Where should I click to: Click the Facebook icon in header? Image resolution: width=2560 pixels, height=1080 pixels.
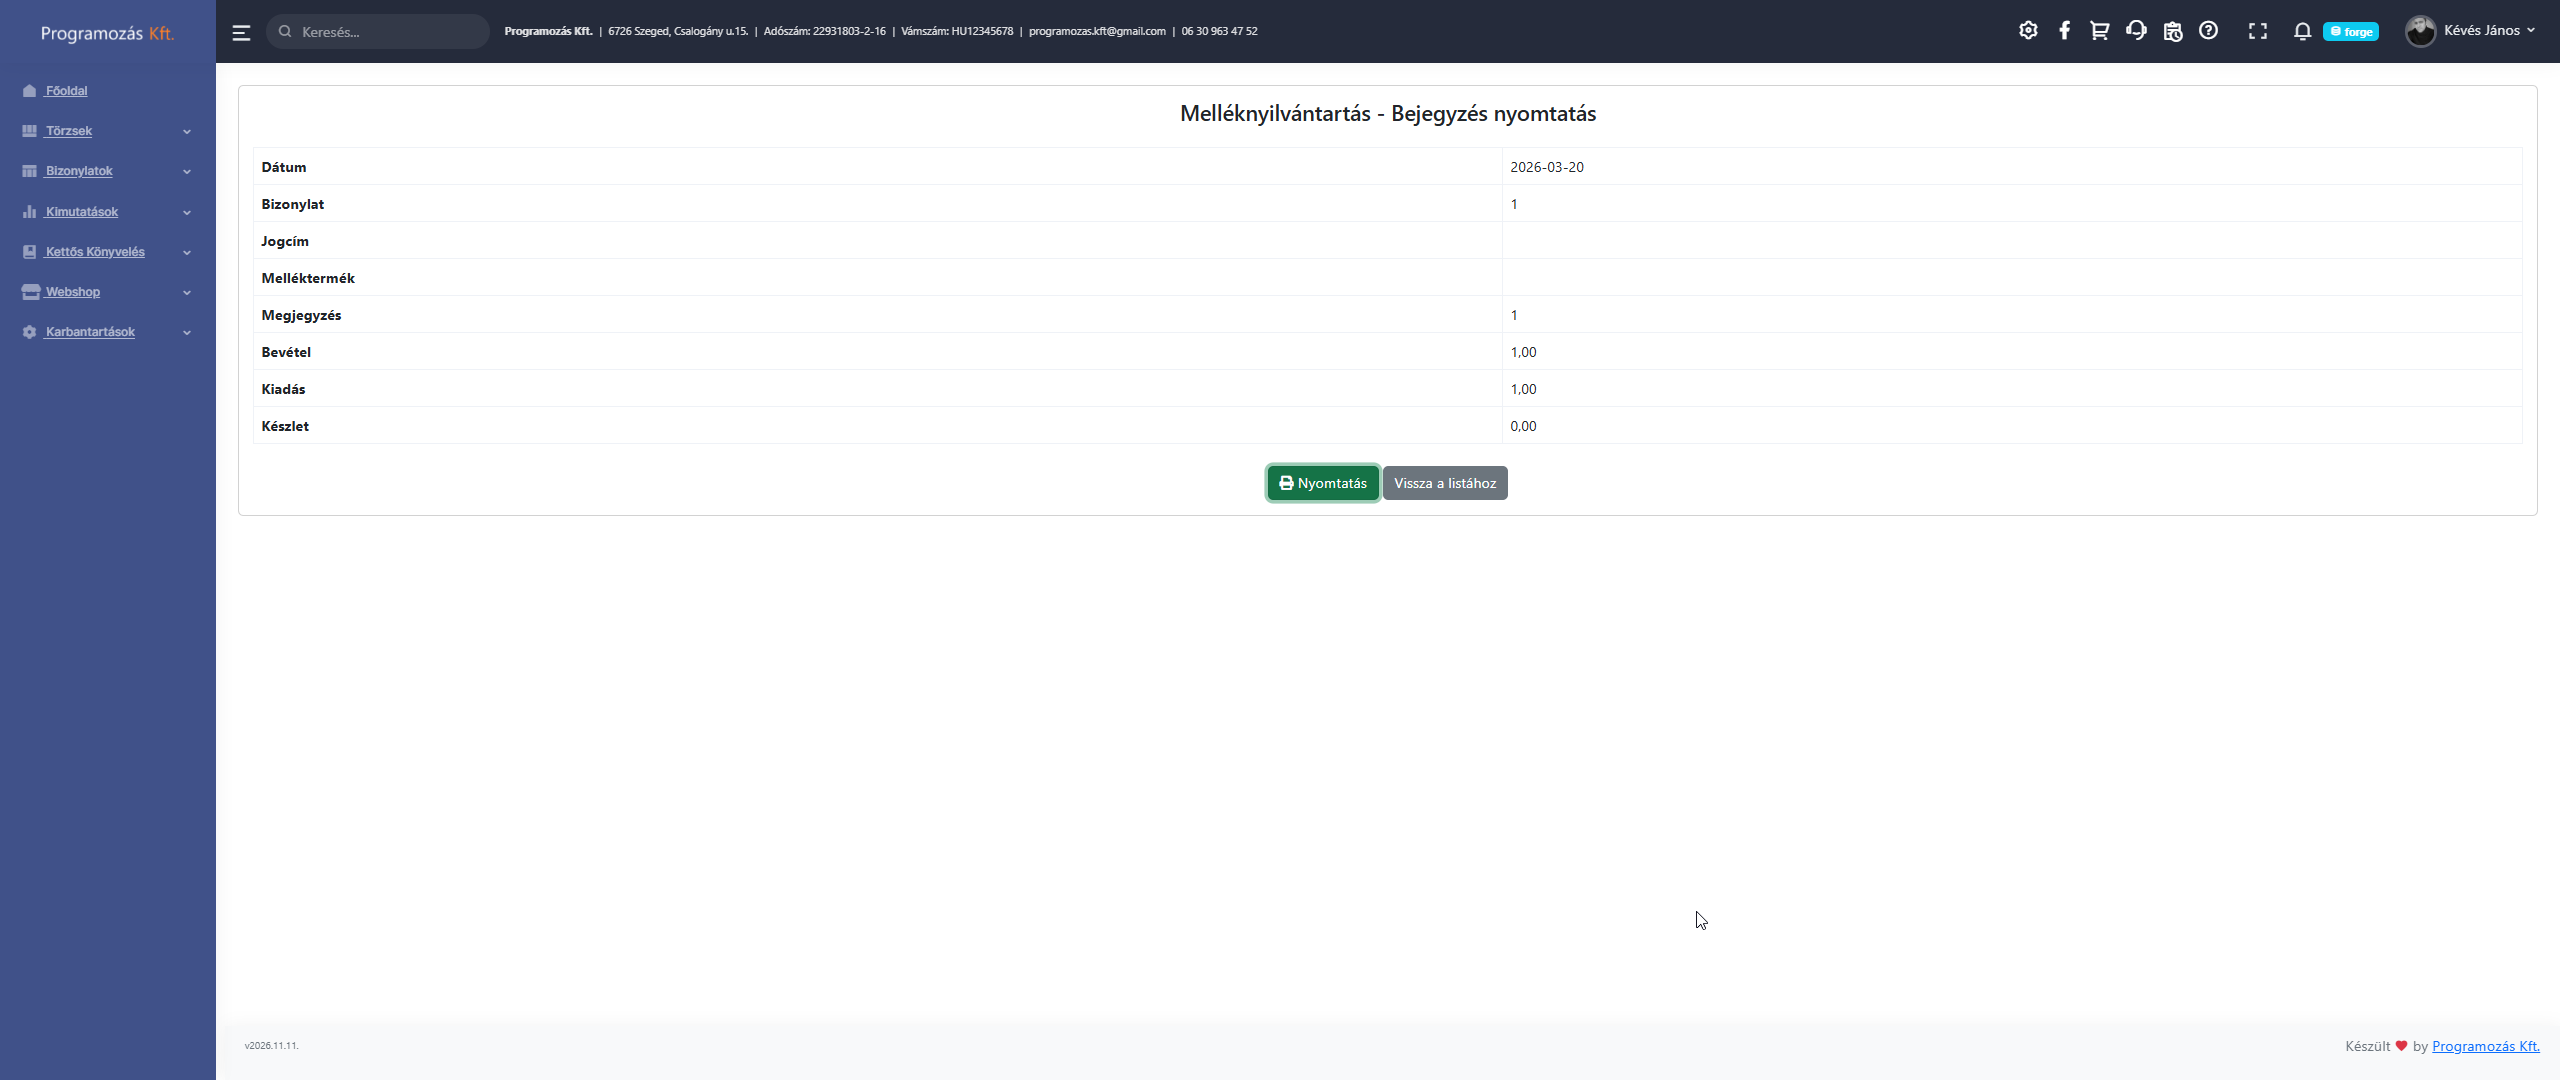point(2064,31)
